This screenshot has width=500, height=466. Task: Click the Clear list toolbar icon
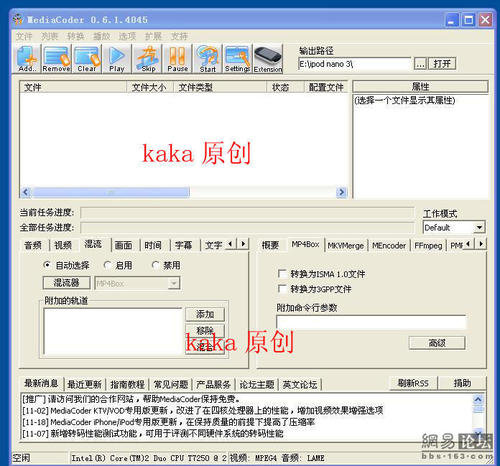87,59
